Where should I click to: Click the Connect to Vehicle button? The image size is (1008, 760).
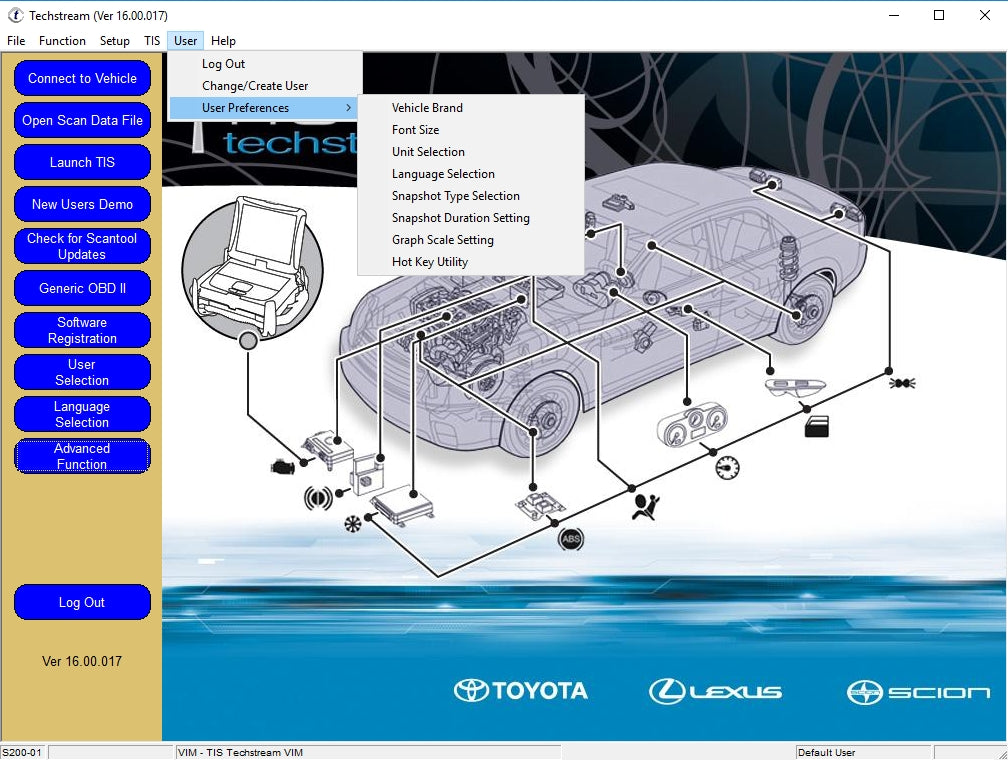pos(82,78)
